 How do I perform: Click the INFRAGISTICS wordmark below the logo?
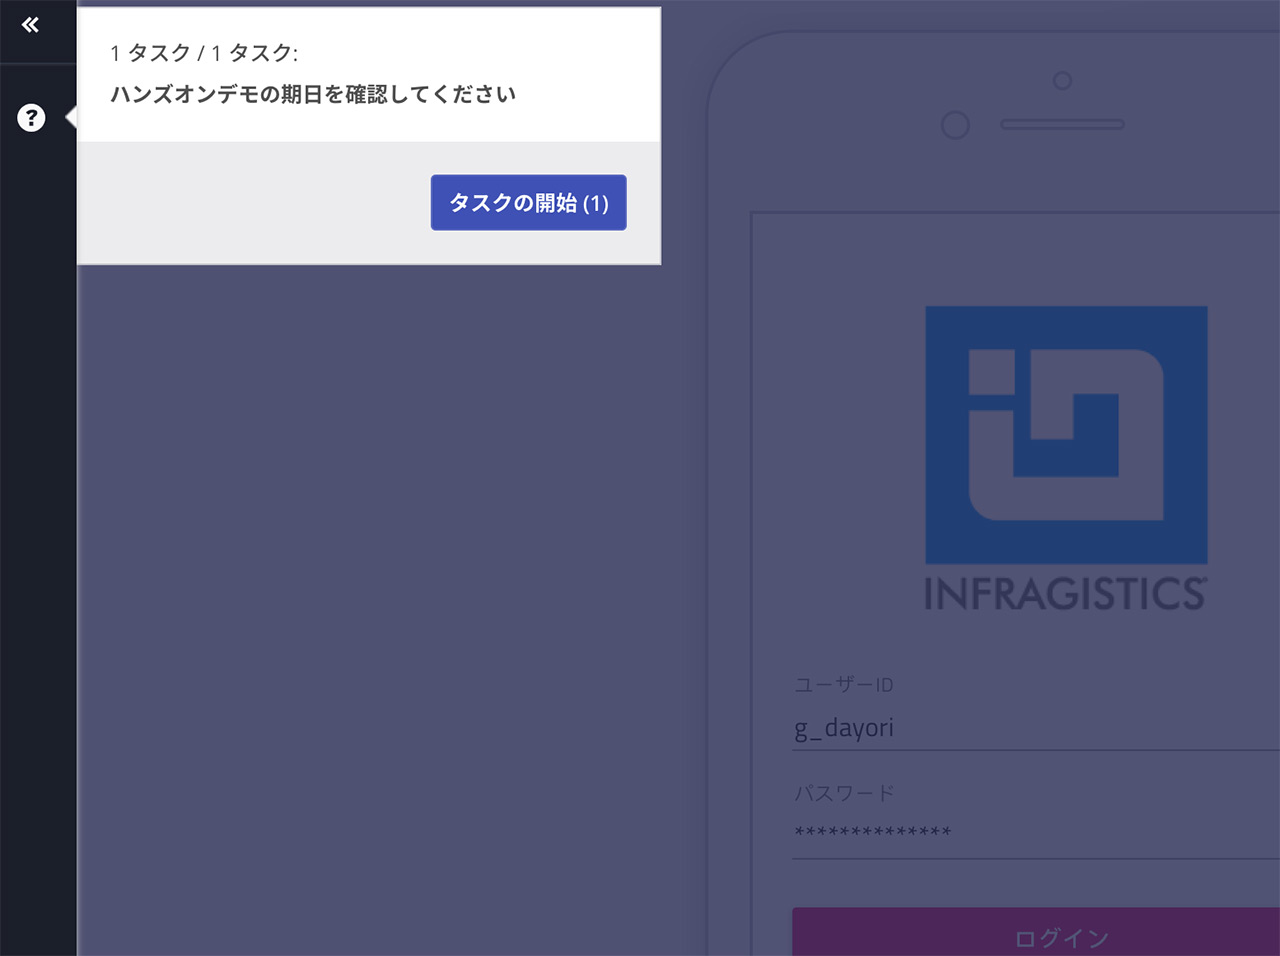coord(1065,594)
